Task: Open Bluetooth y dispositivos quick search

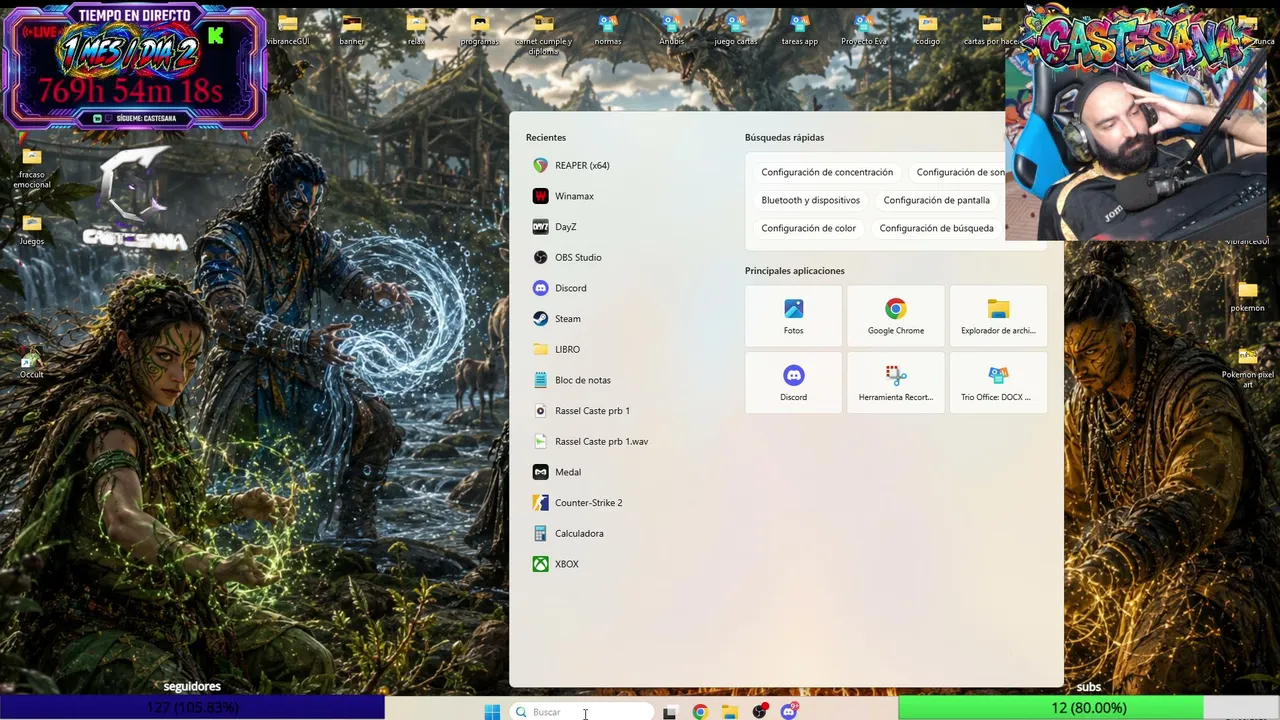Action: 810,201
